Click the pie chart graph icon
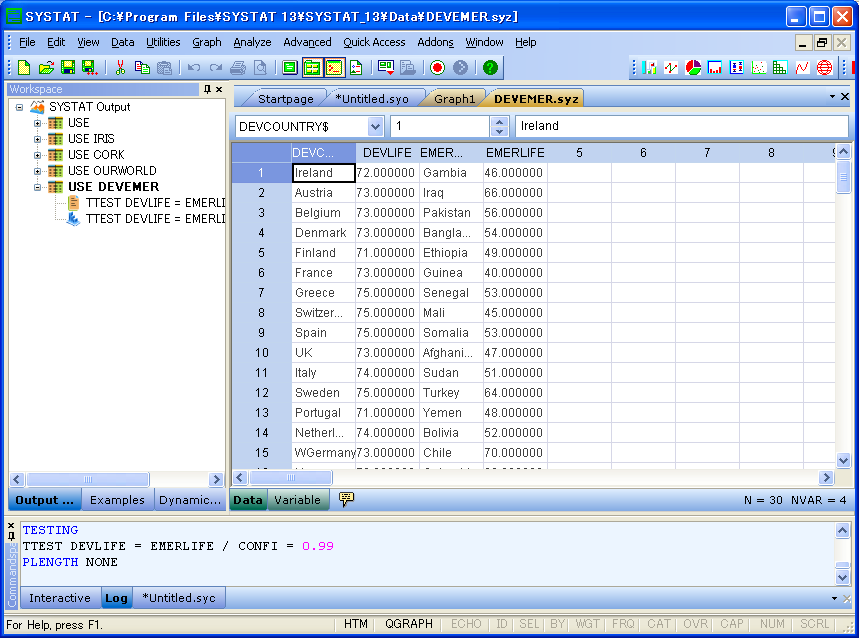 tap(693, 67)
